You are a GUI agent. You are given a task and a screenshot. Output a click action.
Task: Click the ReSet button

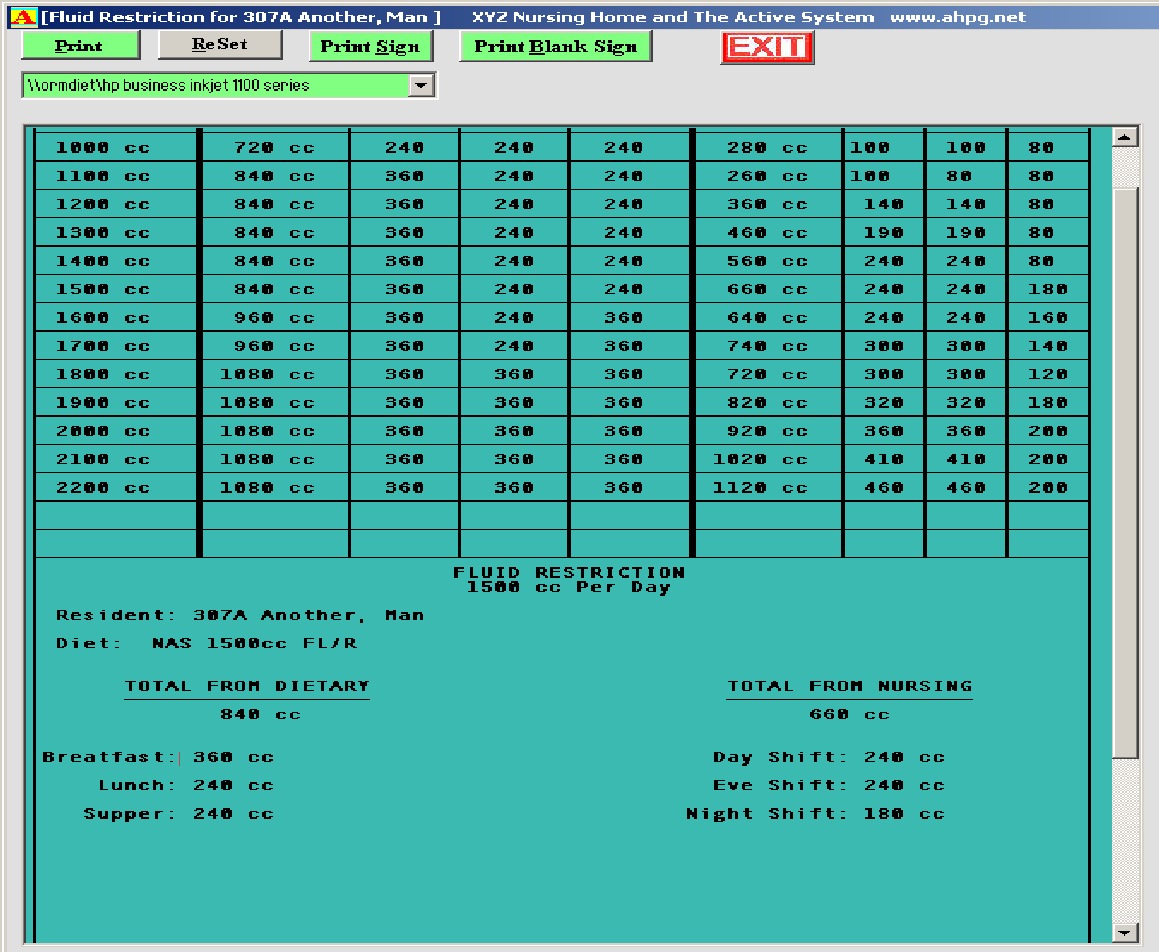220,45
